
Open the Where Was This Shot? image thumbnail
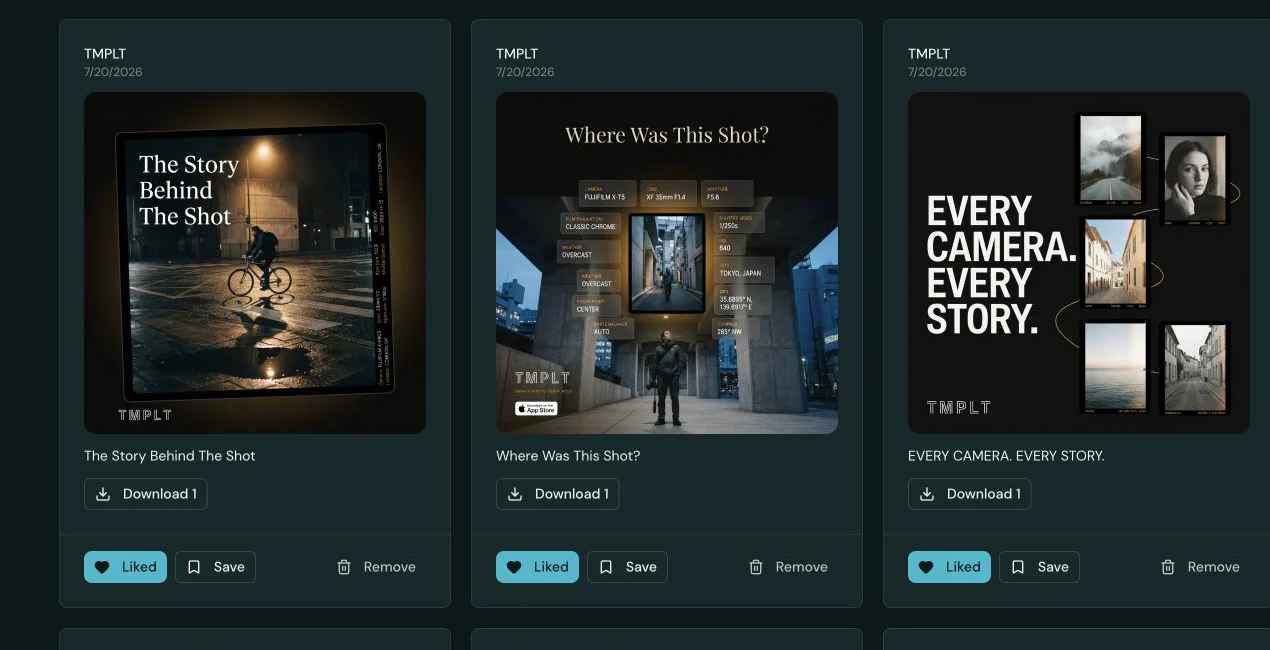click(x=667, y=263)
